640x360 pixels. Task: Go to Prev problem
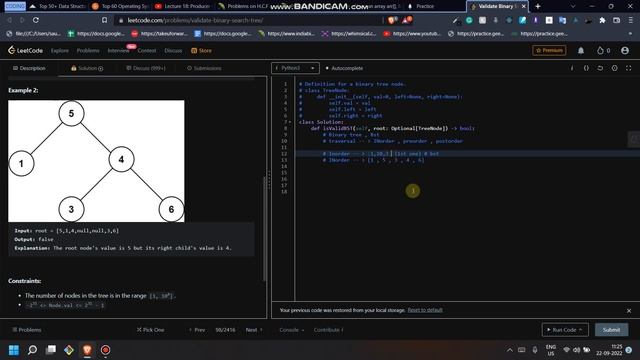pos(197,330)
